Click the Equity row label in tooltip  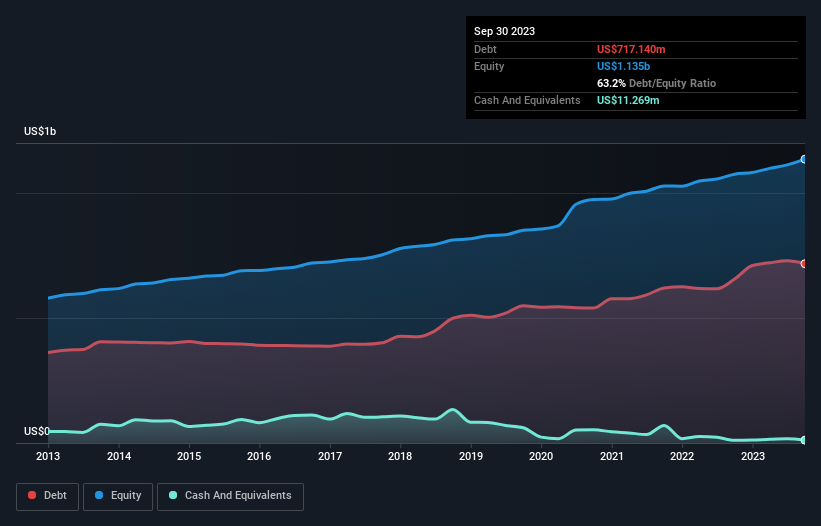[489, 66]
